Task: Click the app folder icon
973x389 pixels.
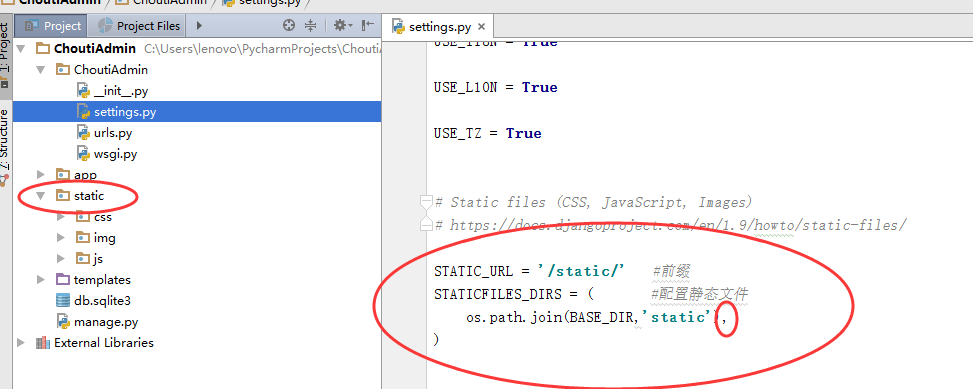Action: (x=63, y=174)
